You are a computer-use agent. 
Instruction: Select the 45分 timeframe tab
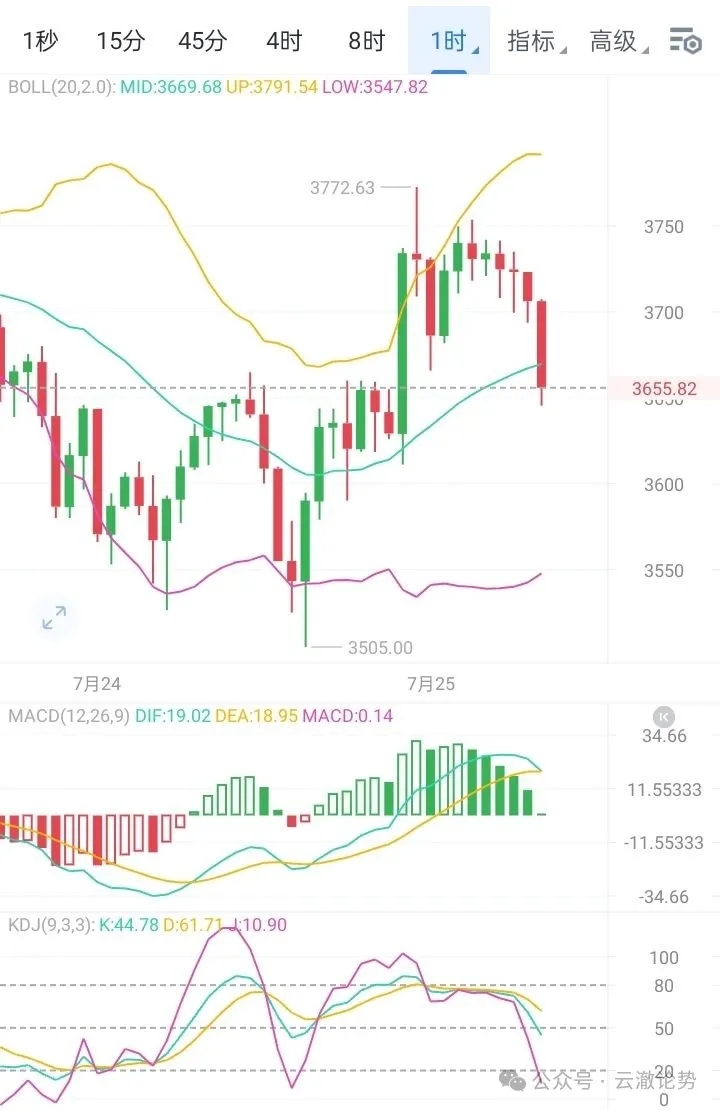pyautogui.click(x=202, y=43)
